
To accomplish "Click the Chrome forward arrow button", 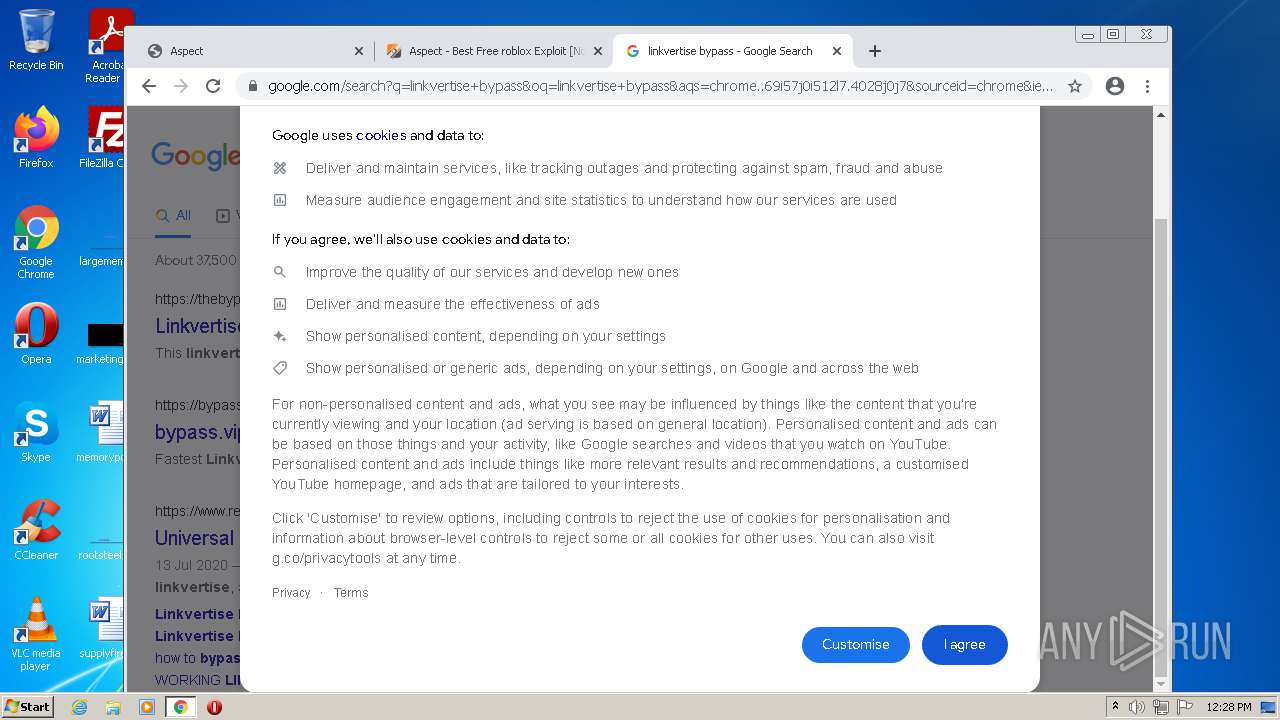I will coord(181,86).
